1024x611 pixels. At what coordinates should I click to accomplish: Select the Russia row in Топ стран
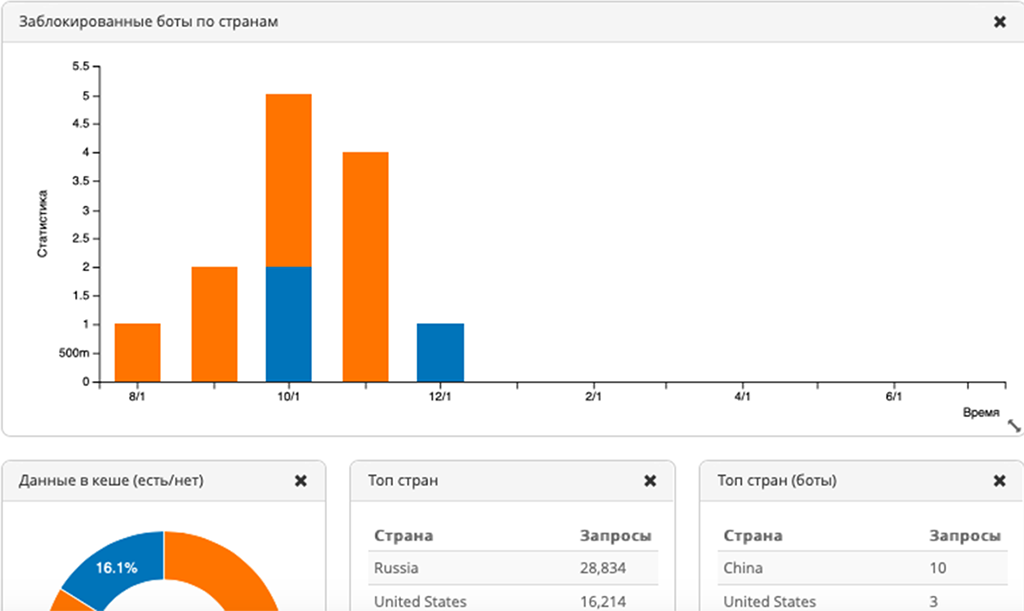[513, 568]
